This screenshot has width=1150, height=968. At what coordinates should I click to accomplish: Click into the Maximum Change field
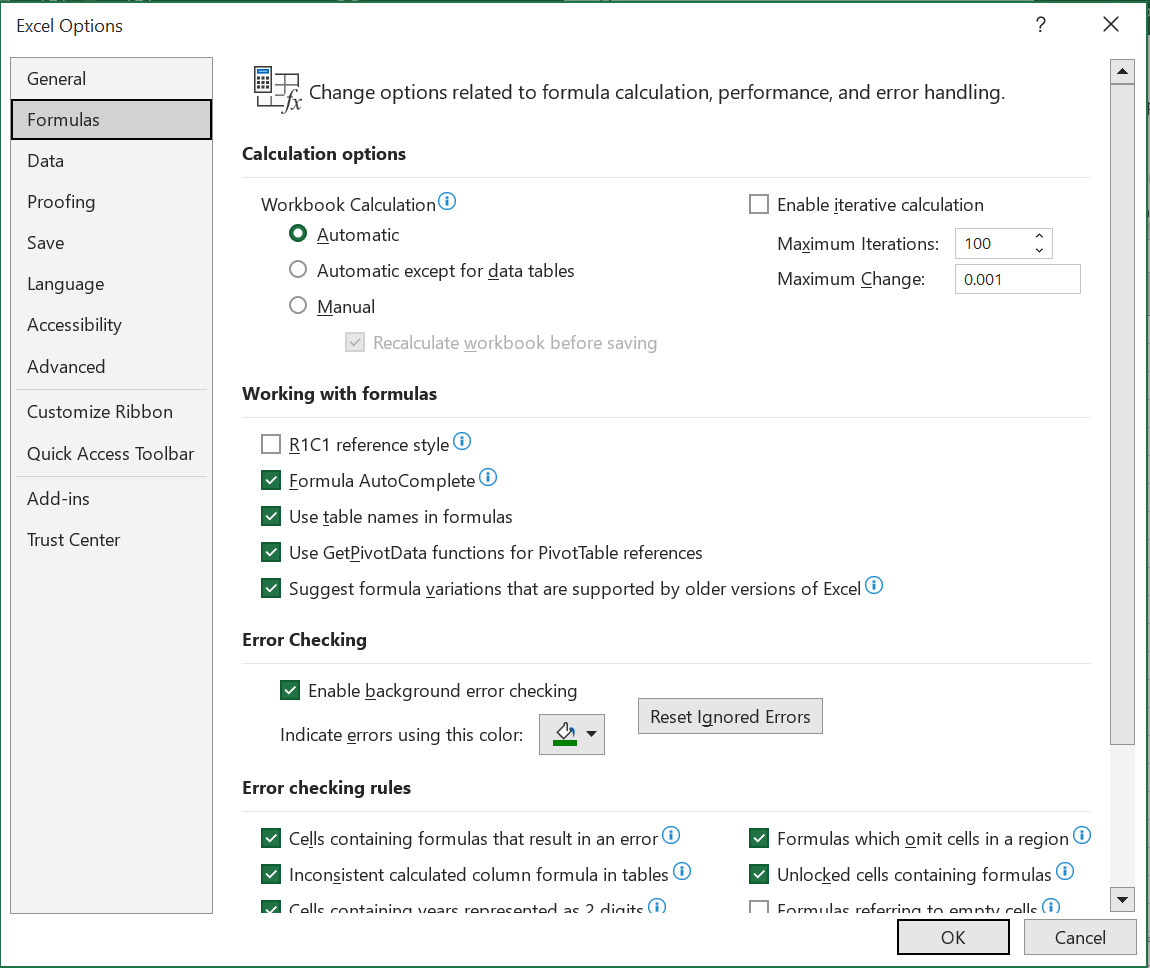click(x=1017, y=280)
